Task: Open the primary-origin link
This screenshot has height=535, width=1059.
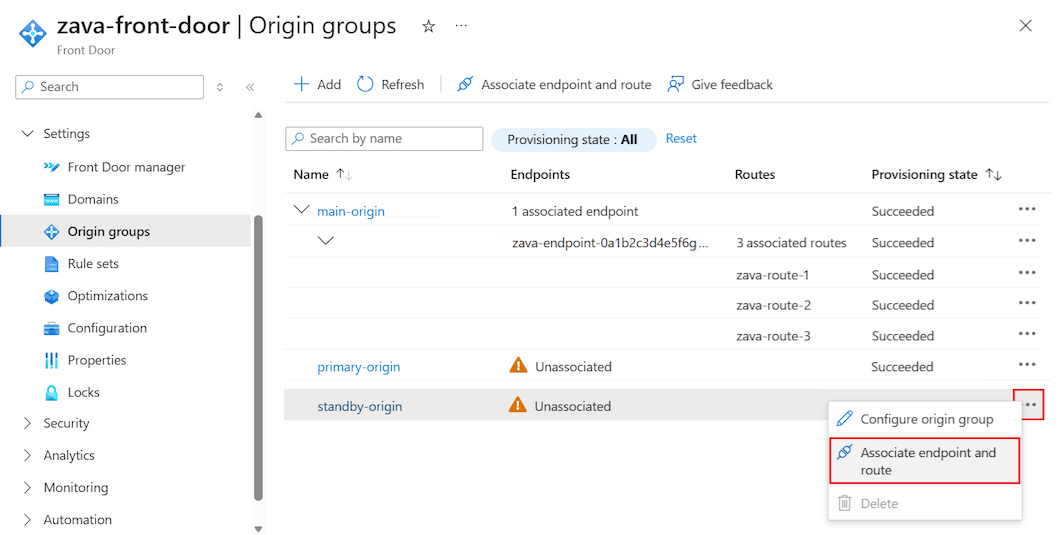Action: 358,367
